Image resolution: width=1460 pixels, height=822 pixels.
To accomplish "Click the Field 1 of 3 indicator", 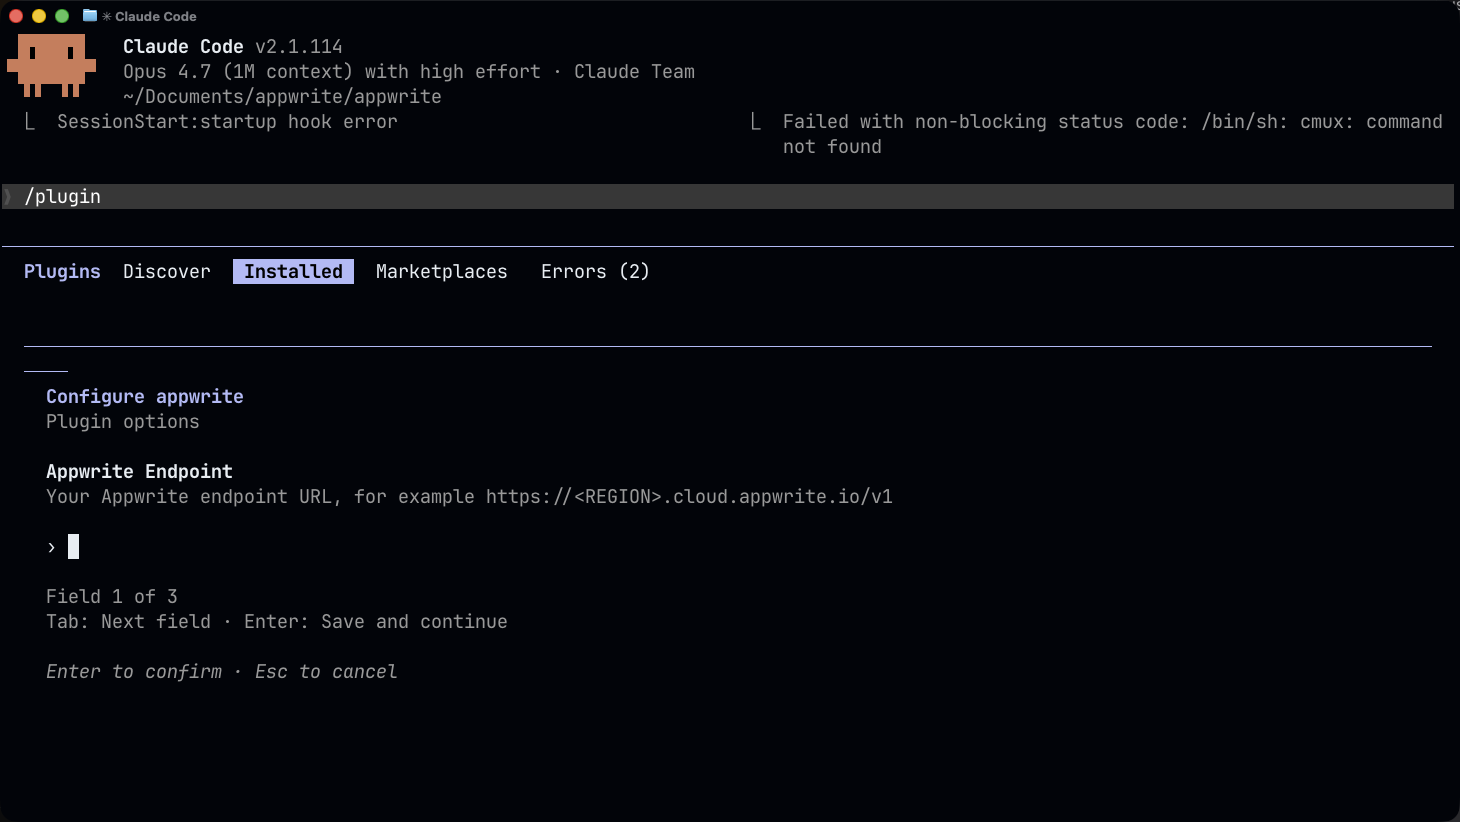I will (111, 596).
